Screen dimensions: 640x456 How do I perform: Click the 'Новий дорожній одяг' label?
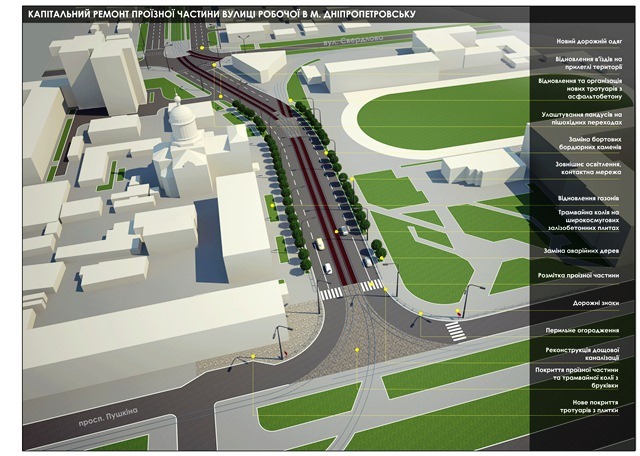point(588,42)
